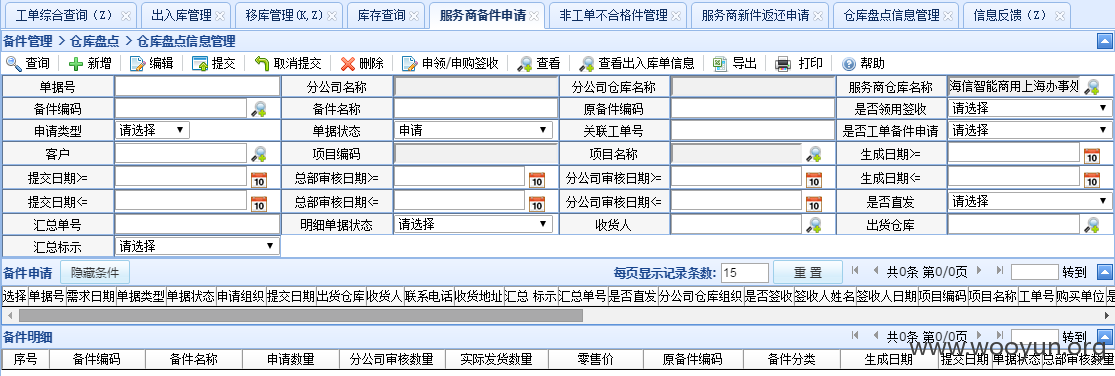The width and height of the screenshot is (1115, 376).
Task: Click 转到 in 备件申请 pager
Action: tap(1074, 272)
